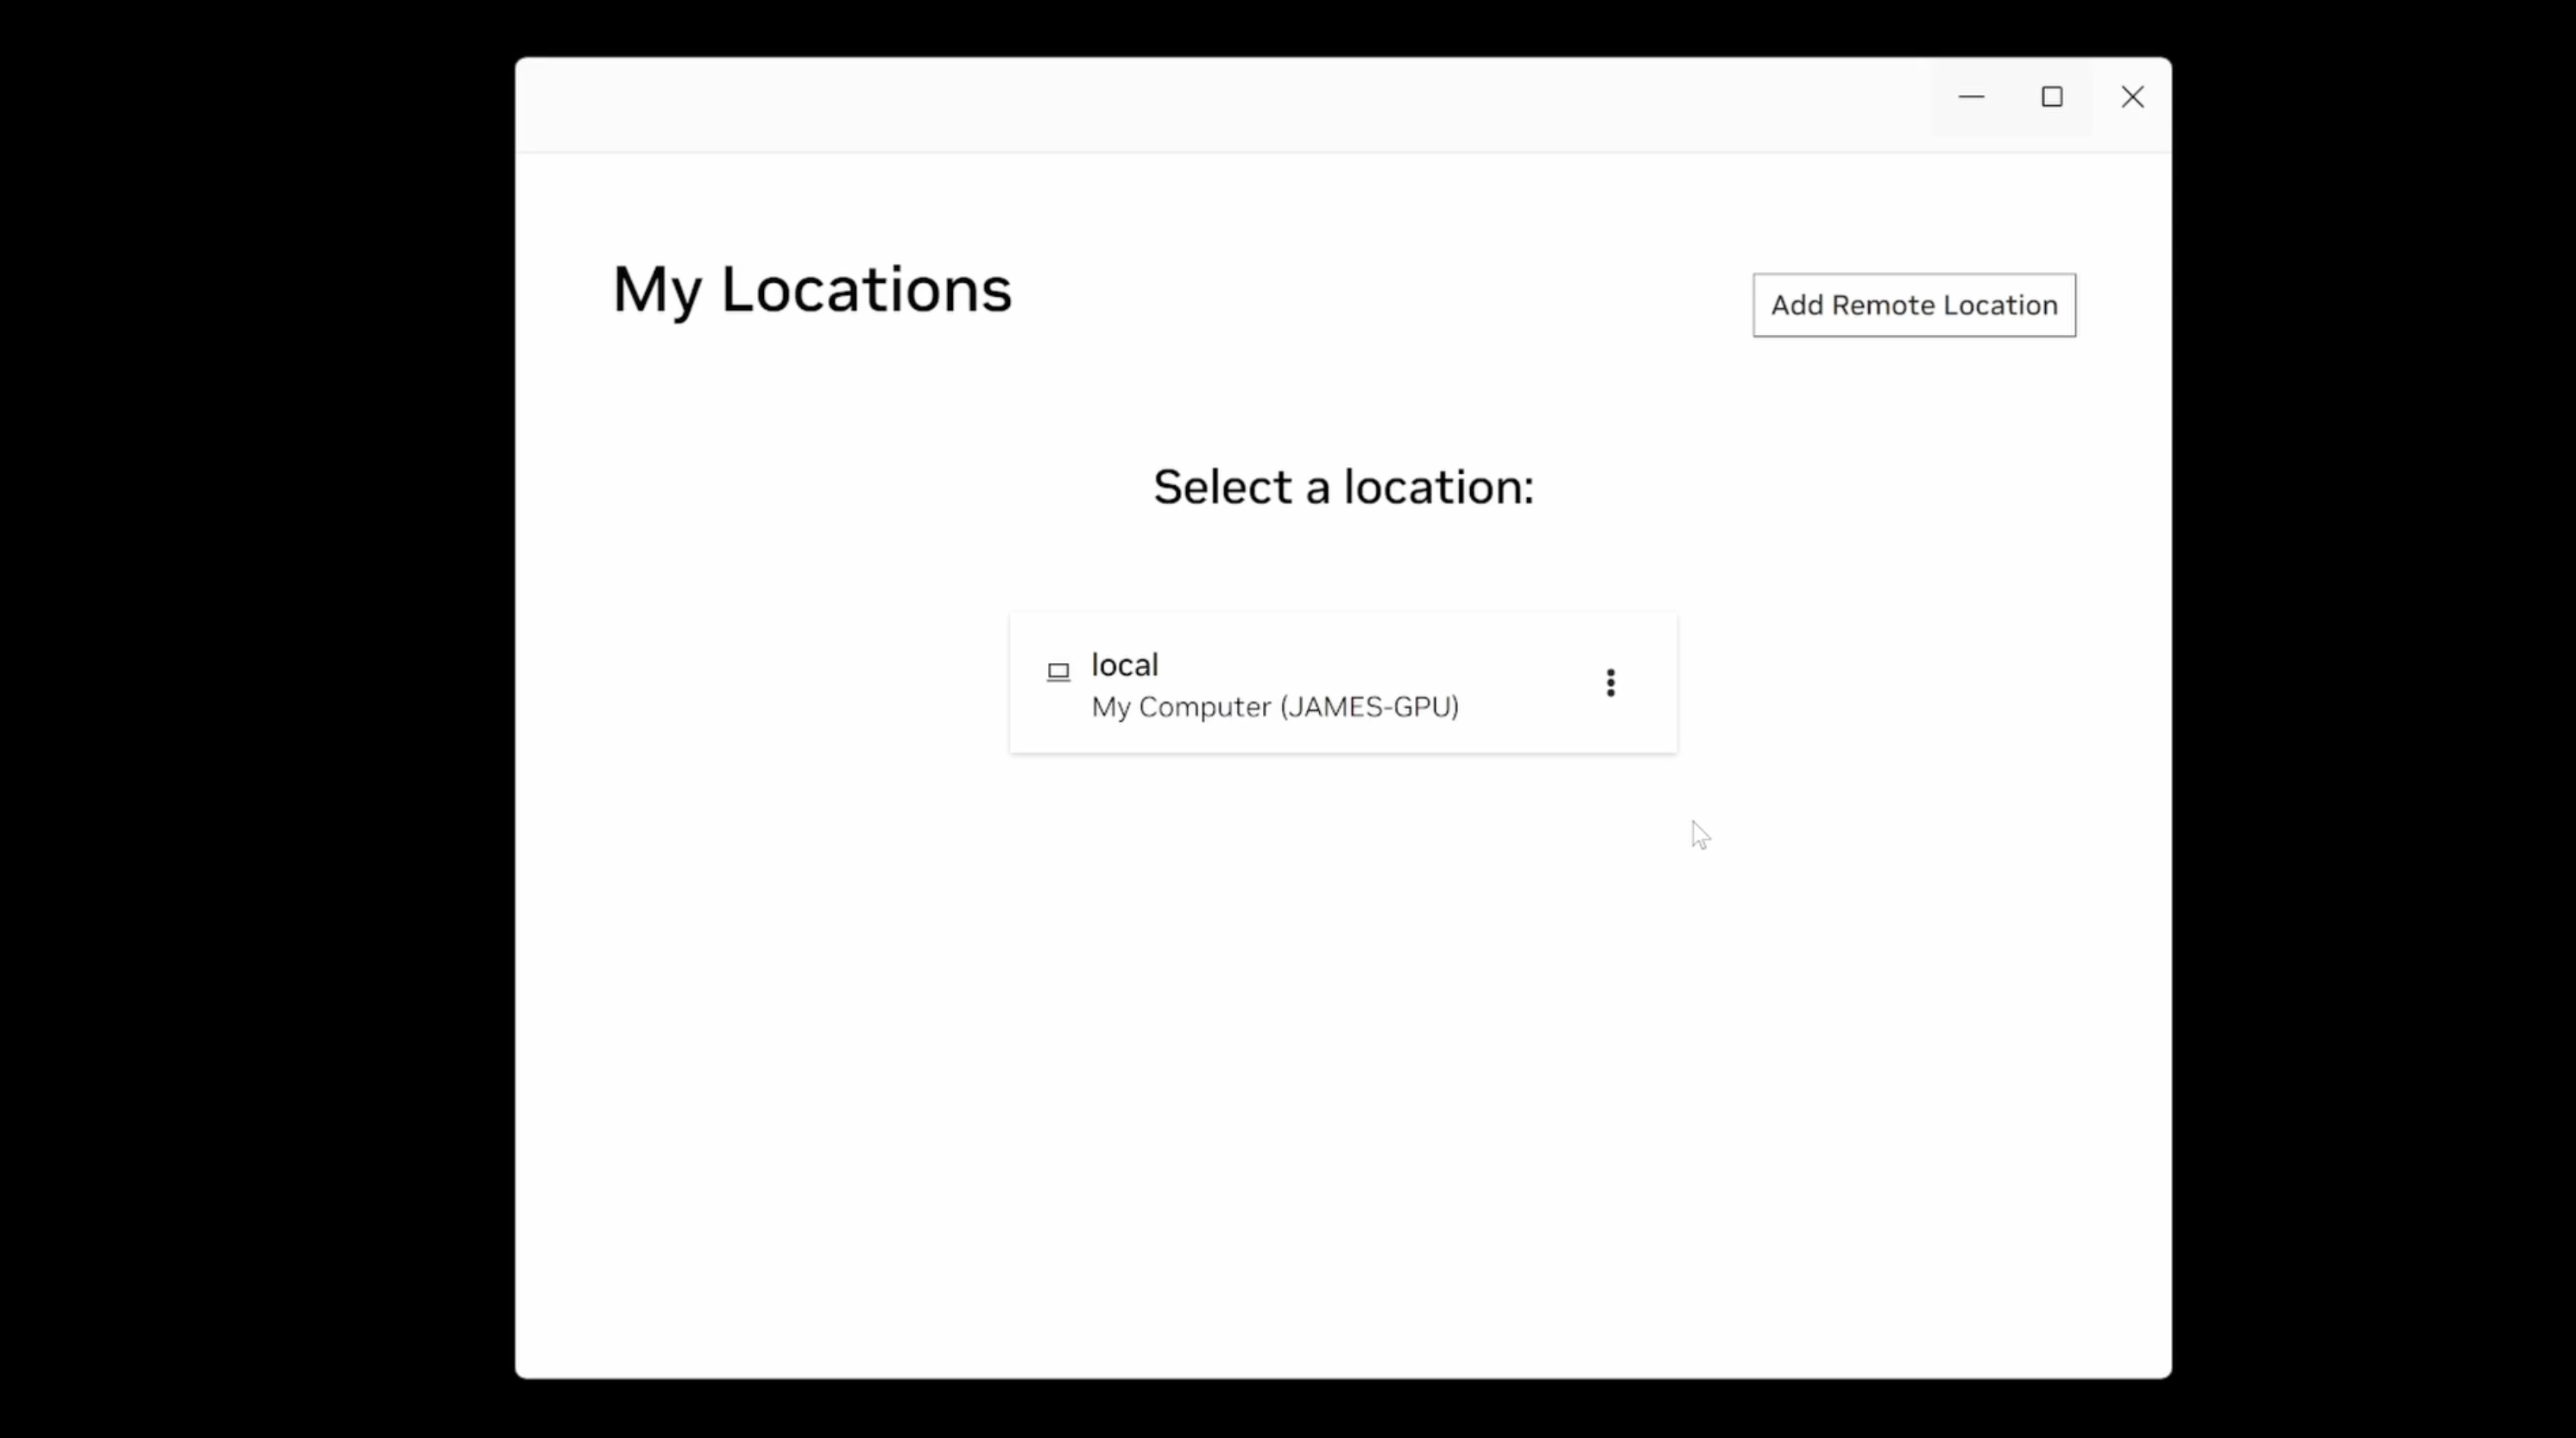Select the "local" location name

pyautogui.click(x=1125, y=665)
